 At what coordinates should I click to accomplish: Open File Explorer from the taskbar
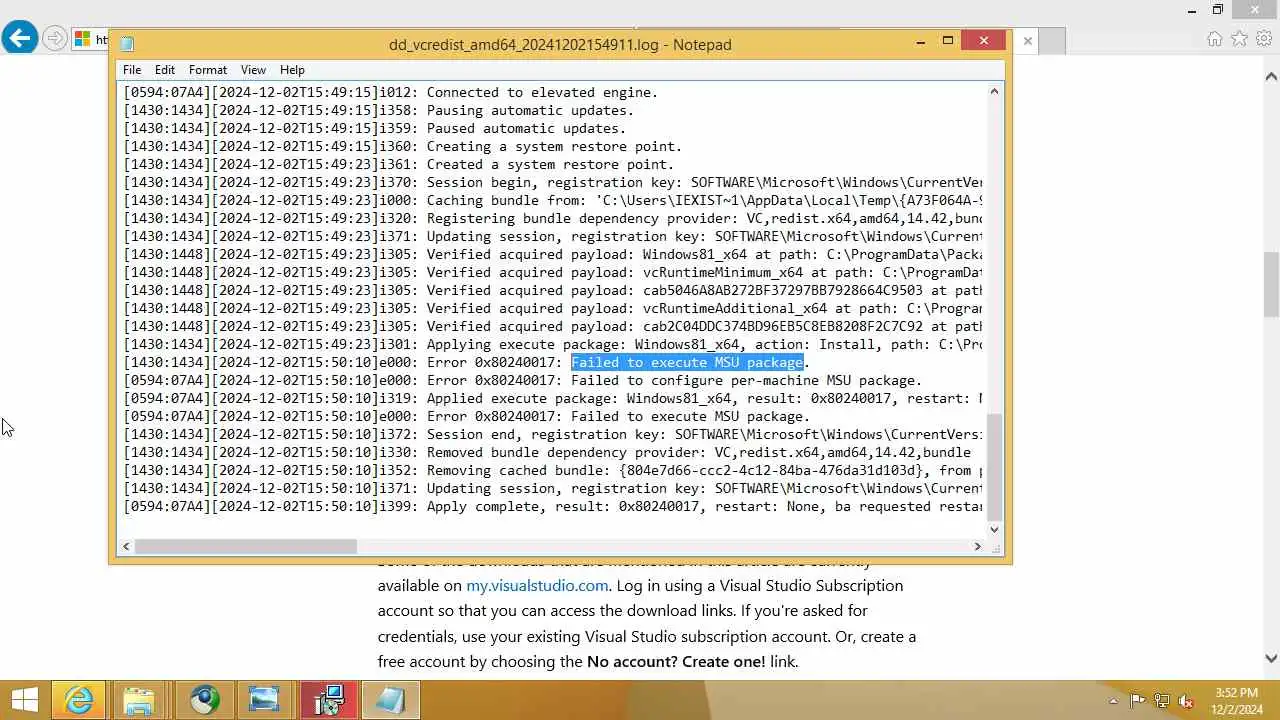[x=140, y=700]
